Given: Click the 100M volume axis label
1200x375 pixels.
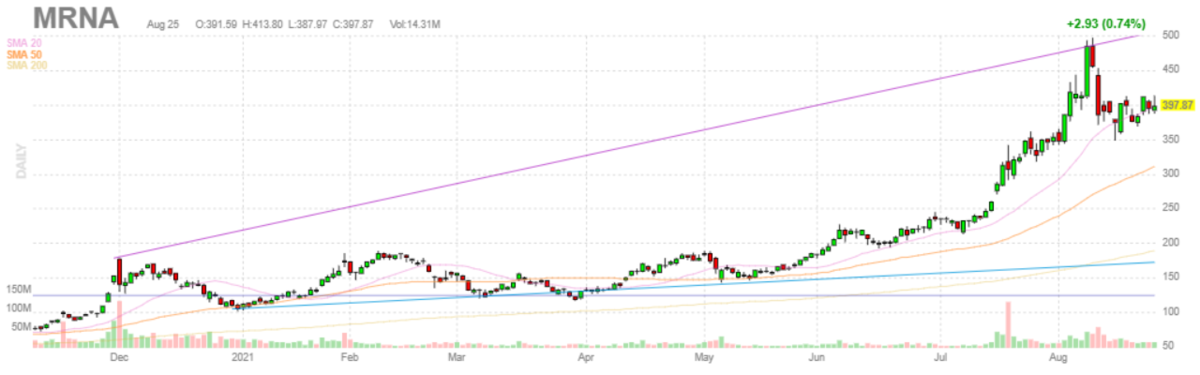Looking at the screenshot, I should pos(19,307).
